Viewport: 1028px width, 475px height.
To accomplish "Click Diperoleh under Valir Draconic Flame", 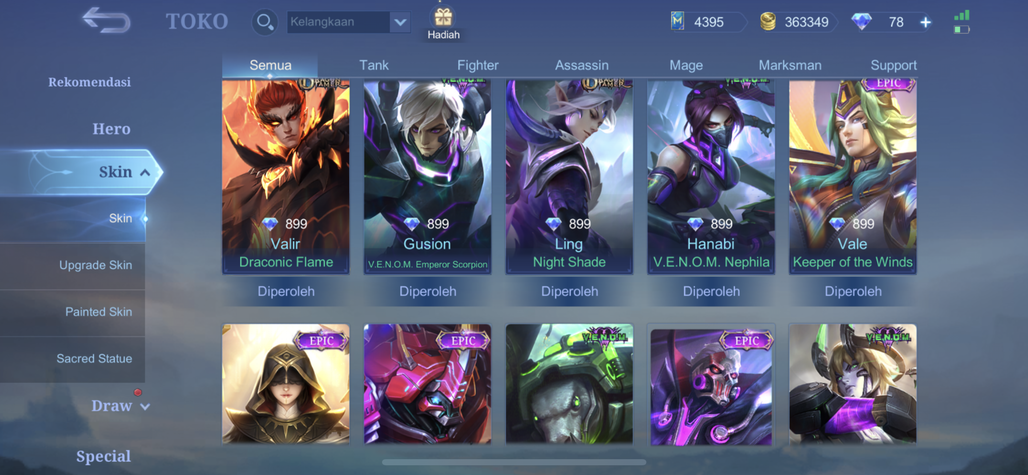I will click(x=287, y=292).
